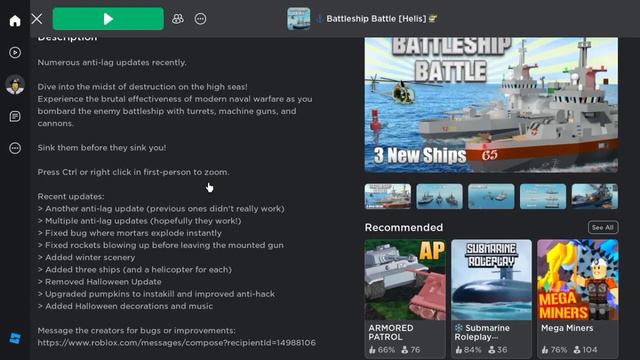Click the 'Recent updates:' line
This screenshot has height=360, width=640.
click(x=71, y=196)
